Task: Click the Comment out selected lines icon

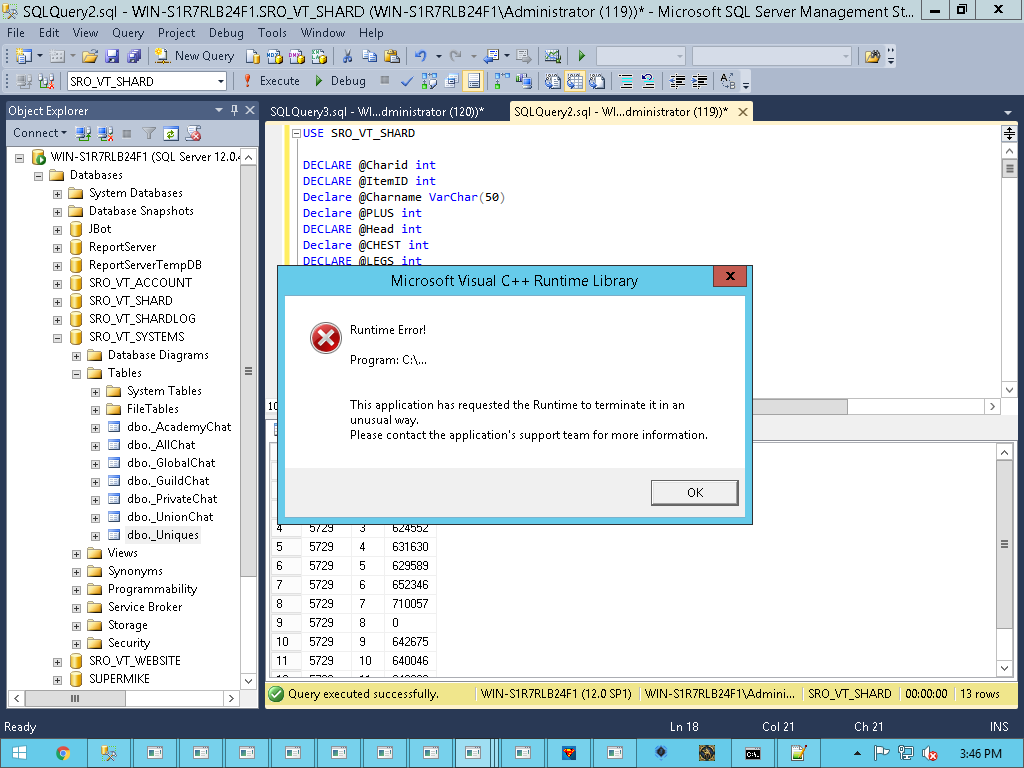Action: [626, 81]
